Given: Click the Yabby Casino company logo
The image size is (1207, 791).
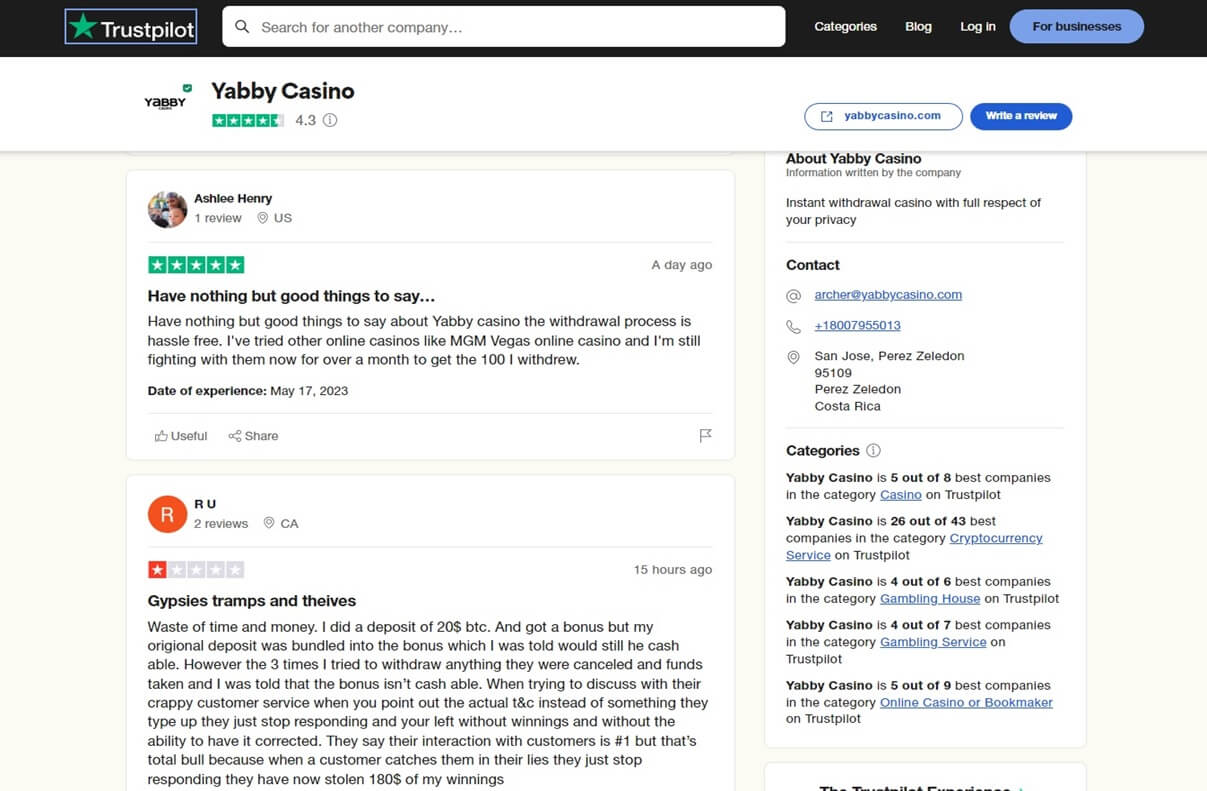Looking at the screenshot, I should point(168,100).
